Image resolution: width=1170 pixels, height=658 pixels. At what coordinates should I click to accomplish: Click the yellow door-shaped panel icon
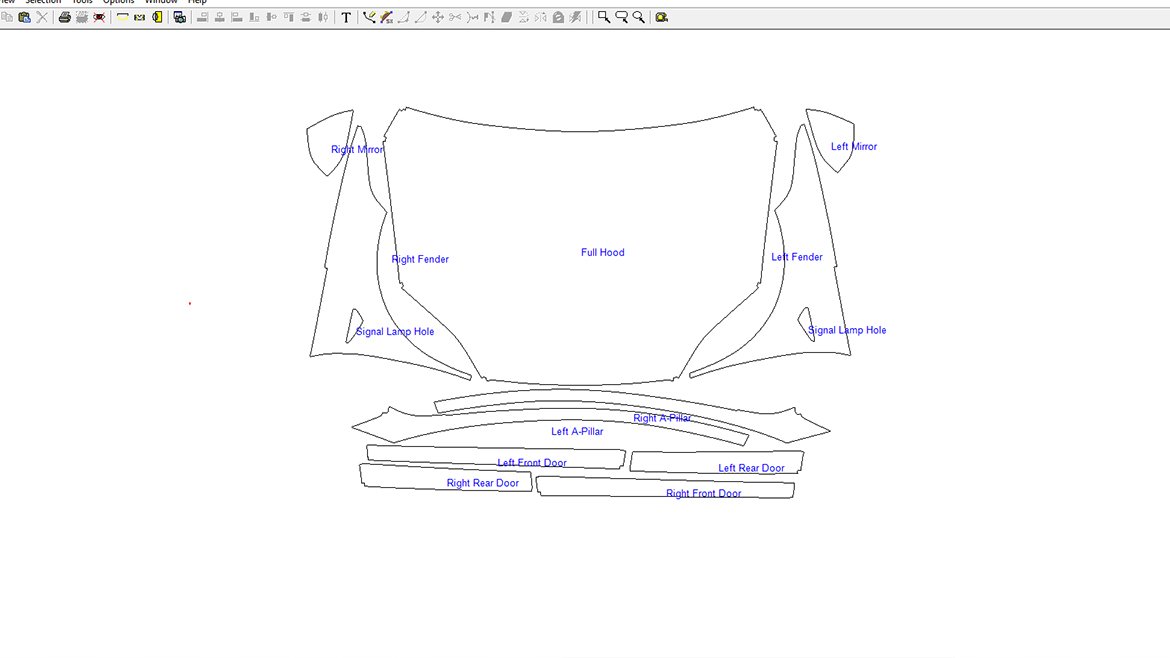pos(157,17)
